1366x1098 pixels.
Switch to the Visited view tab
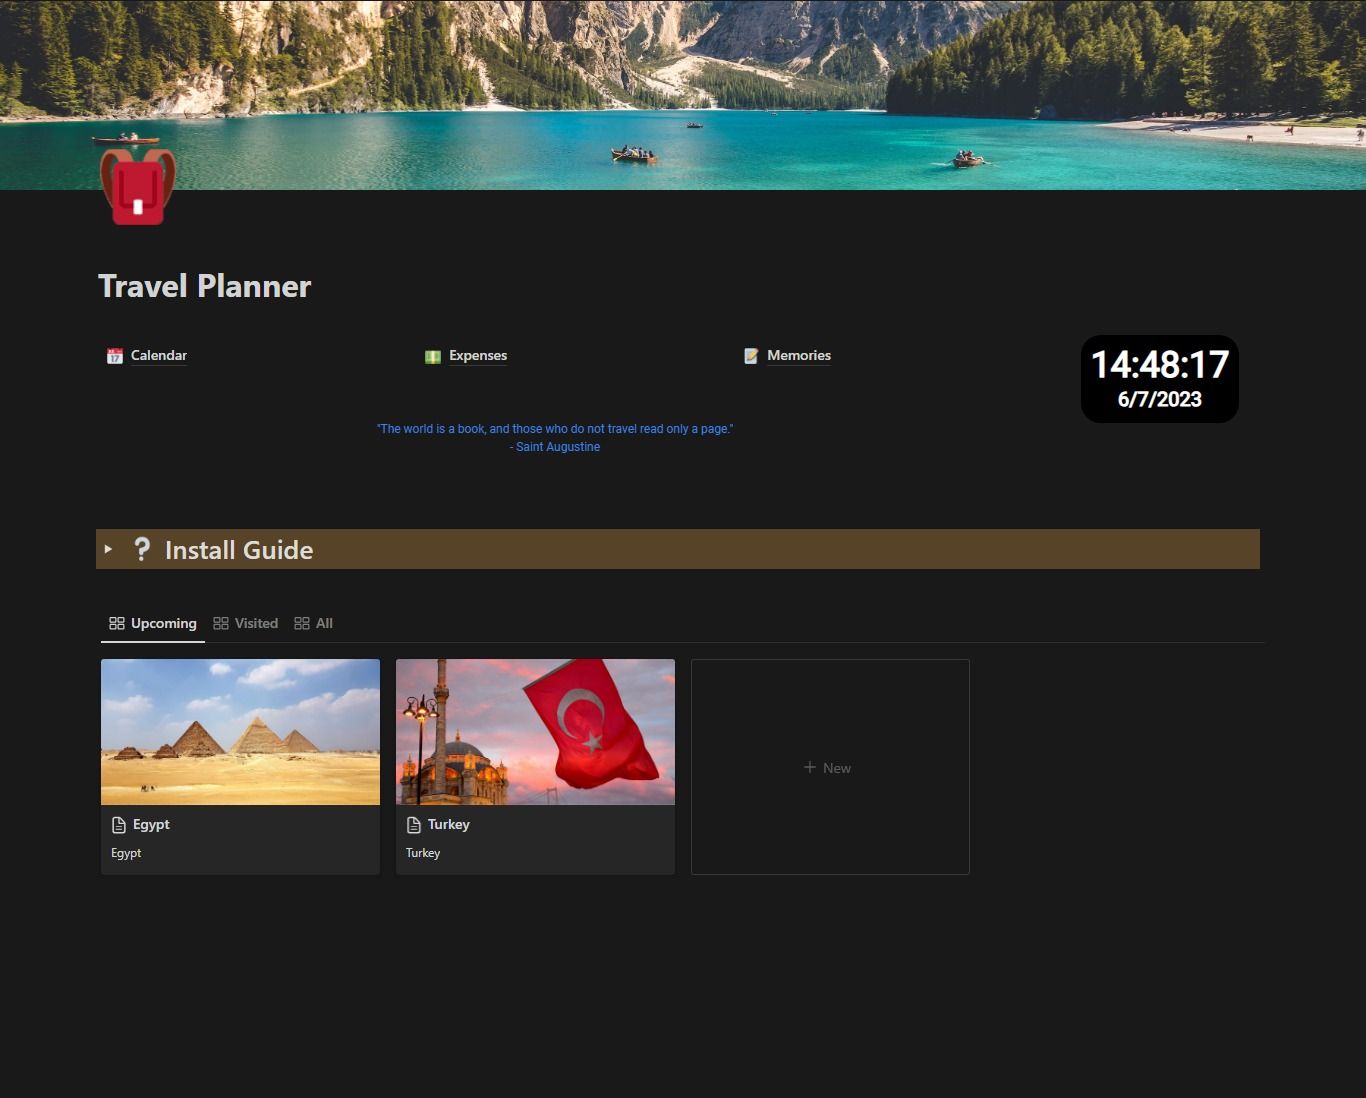tap(246, 623)
